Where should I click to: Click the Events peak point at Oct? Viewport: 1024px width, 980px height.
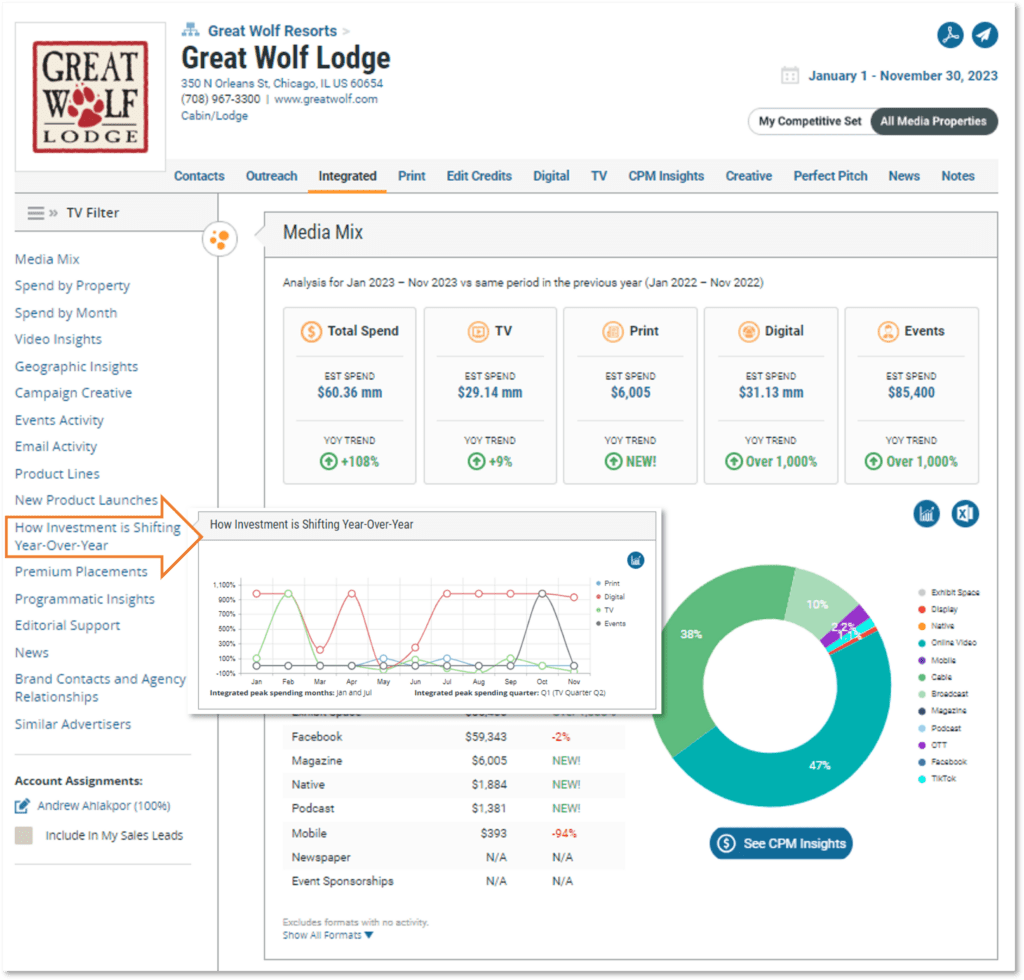click(542, 593)
